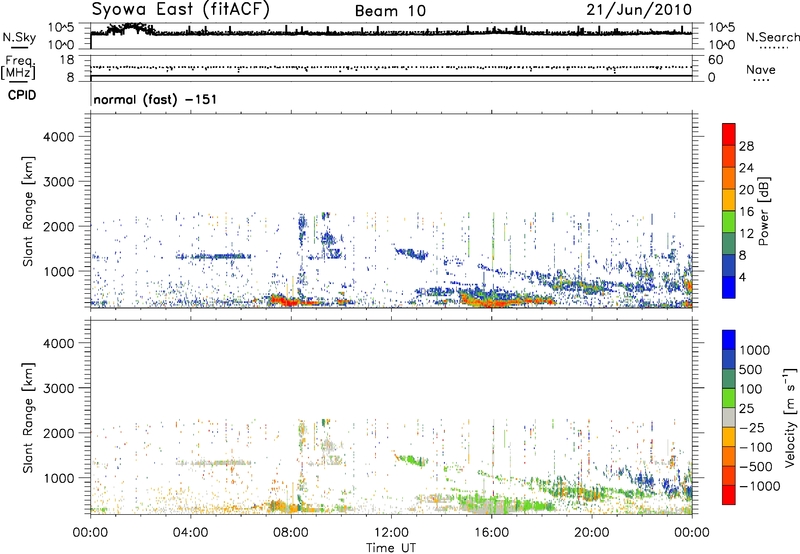Click 'Slant Range [km]' label of velocity panel
Screen dimensions: 800x554
click(x=28, y=418)
